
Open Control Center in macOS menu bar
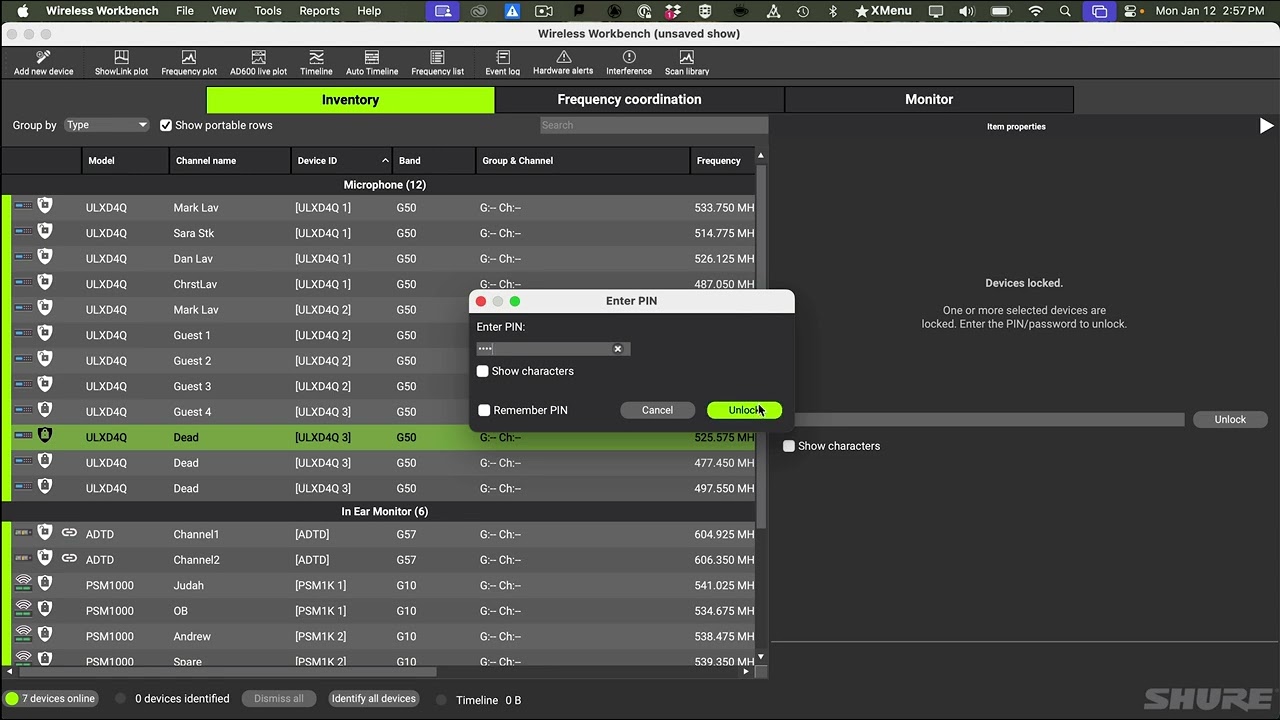[1130, 11]
